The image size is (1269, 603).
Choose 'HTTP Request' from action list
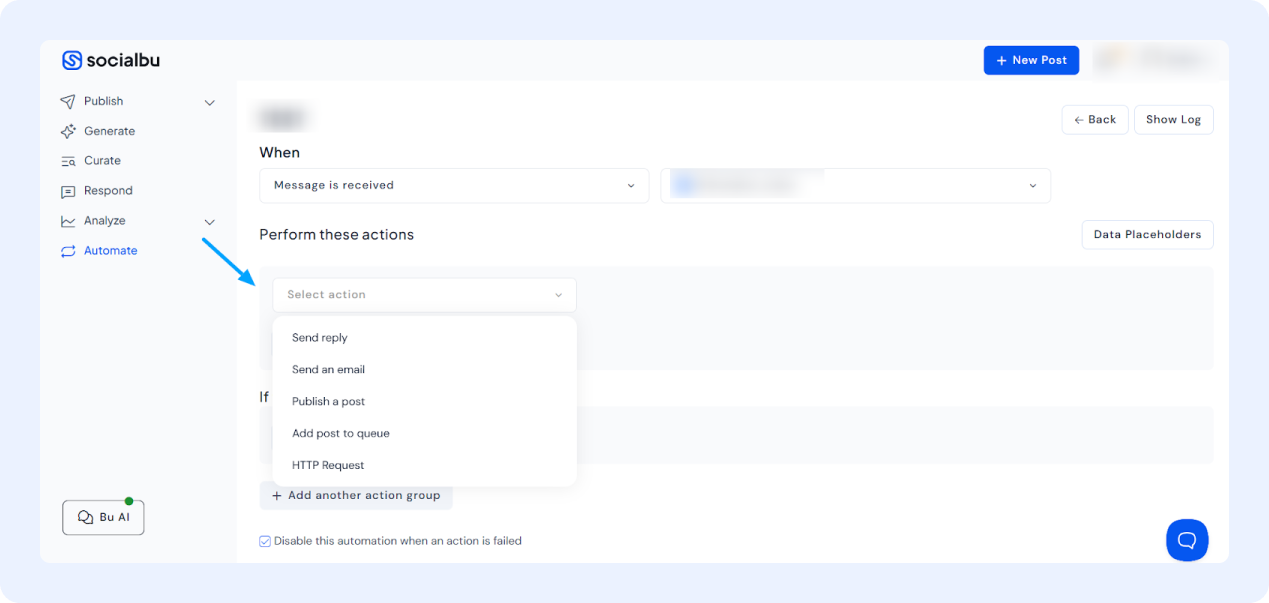coord(328,465)
